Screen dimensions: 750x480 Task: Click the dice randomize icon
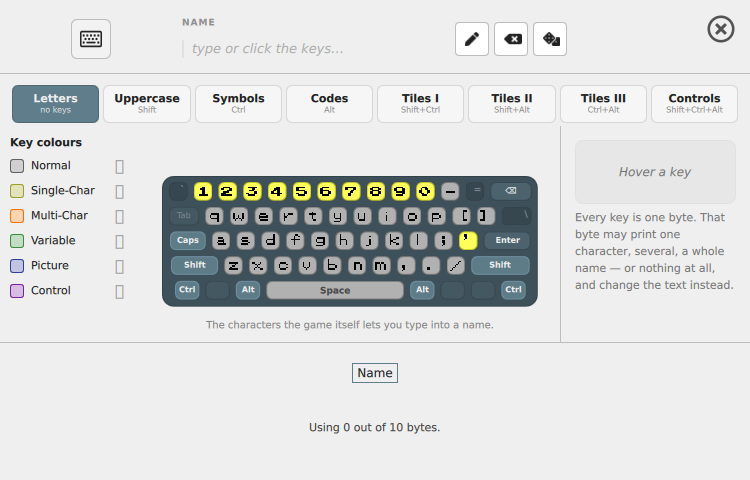click(x=550, y=39)
